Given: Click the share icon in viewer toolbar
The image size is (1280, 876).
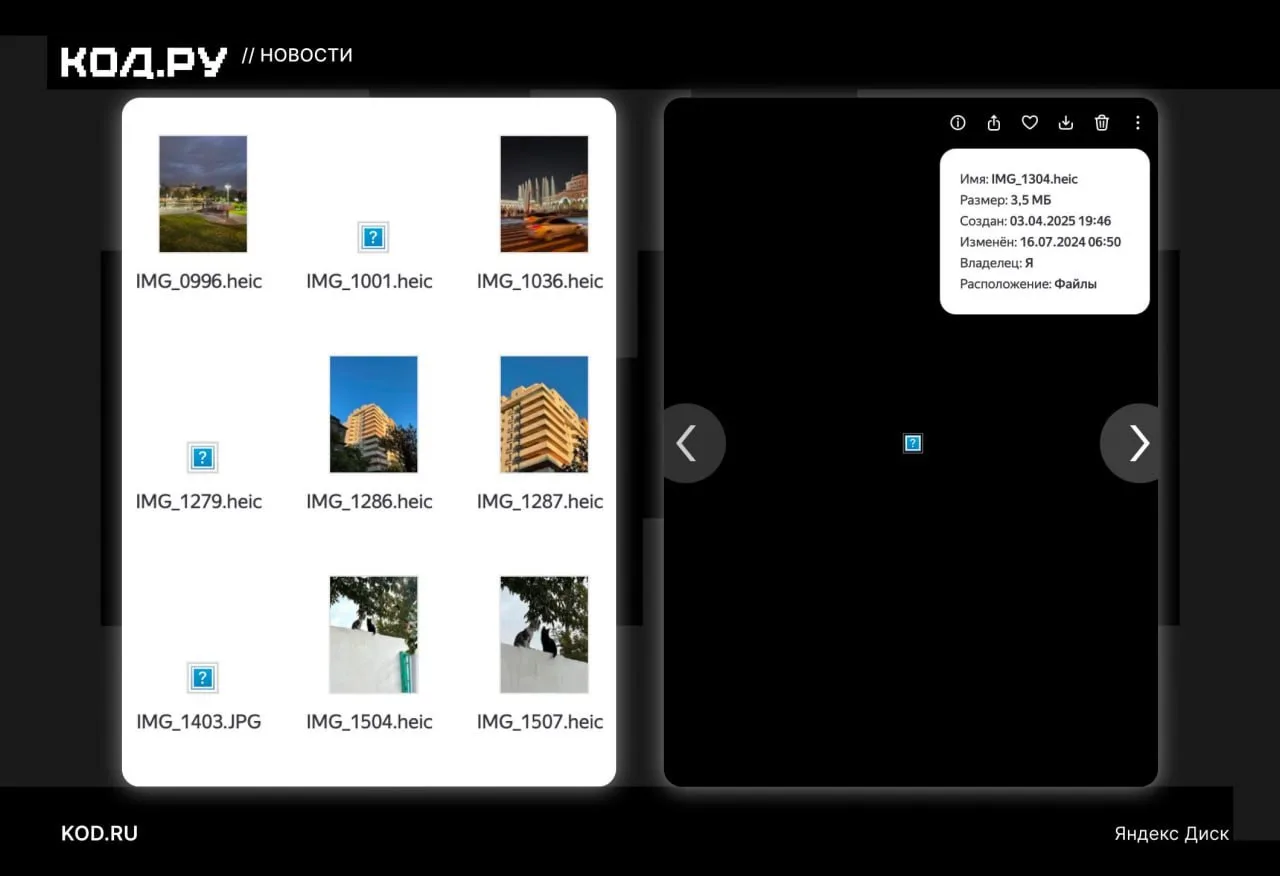Looking at the screenshot, I should click(994, 123).
